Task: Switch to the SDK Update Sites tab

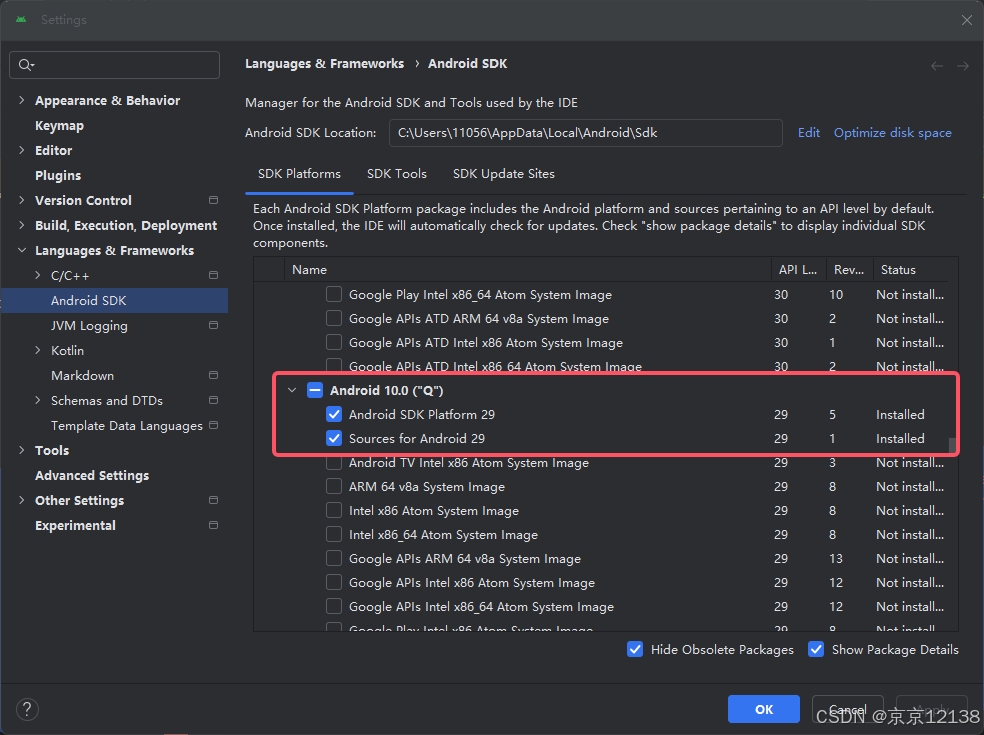Action: 504,174
